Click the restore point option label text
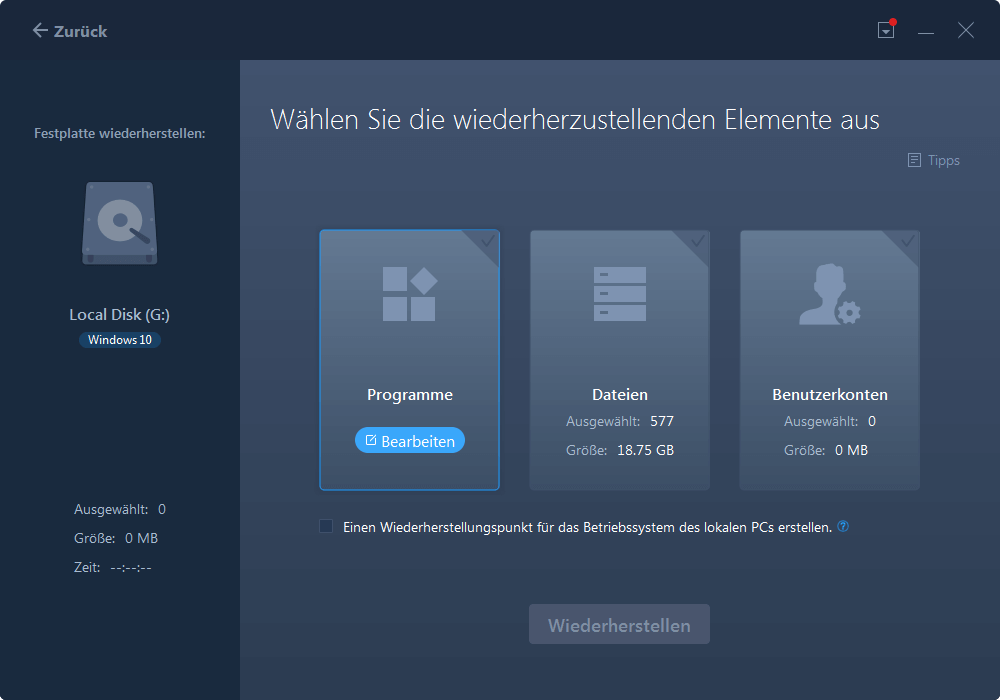Image resolution: width=1000 pixels, height=700 pixels. 587,527
